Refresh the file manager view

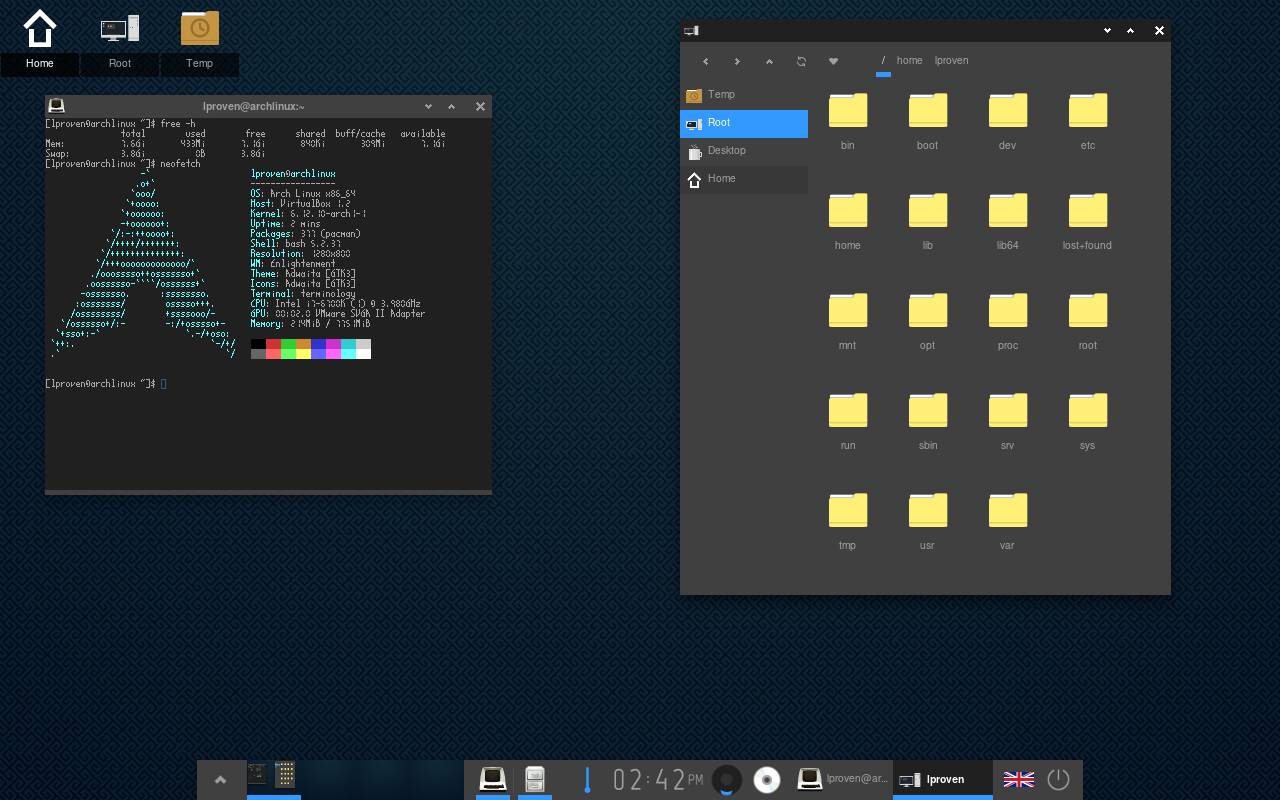click(801, 61)
